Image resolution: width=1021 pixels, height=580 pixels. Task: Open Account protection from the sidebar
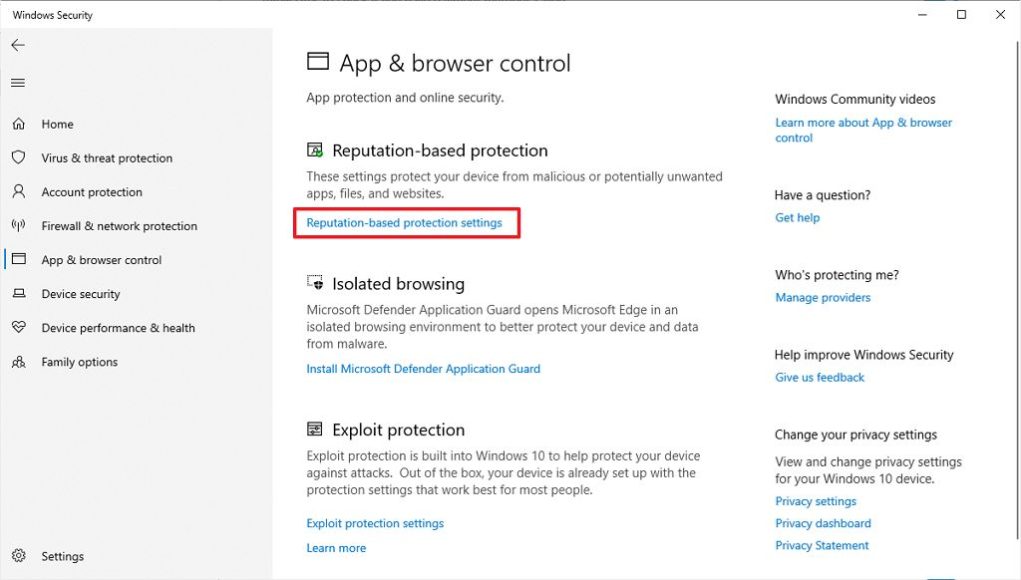click(93, 192)
